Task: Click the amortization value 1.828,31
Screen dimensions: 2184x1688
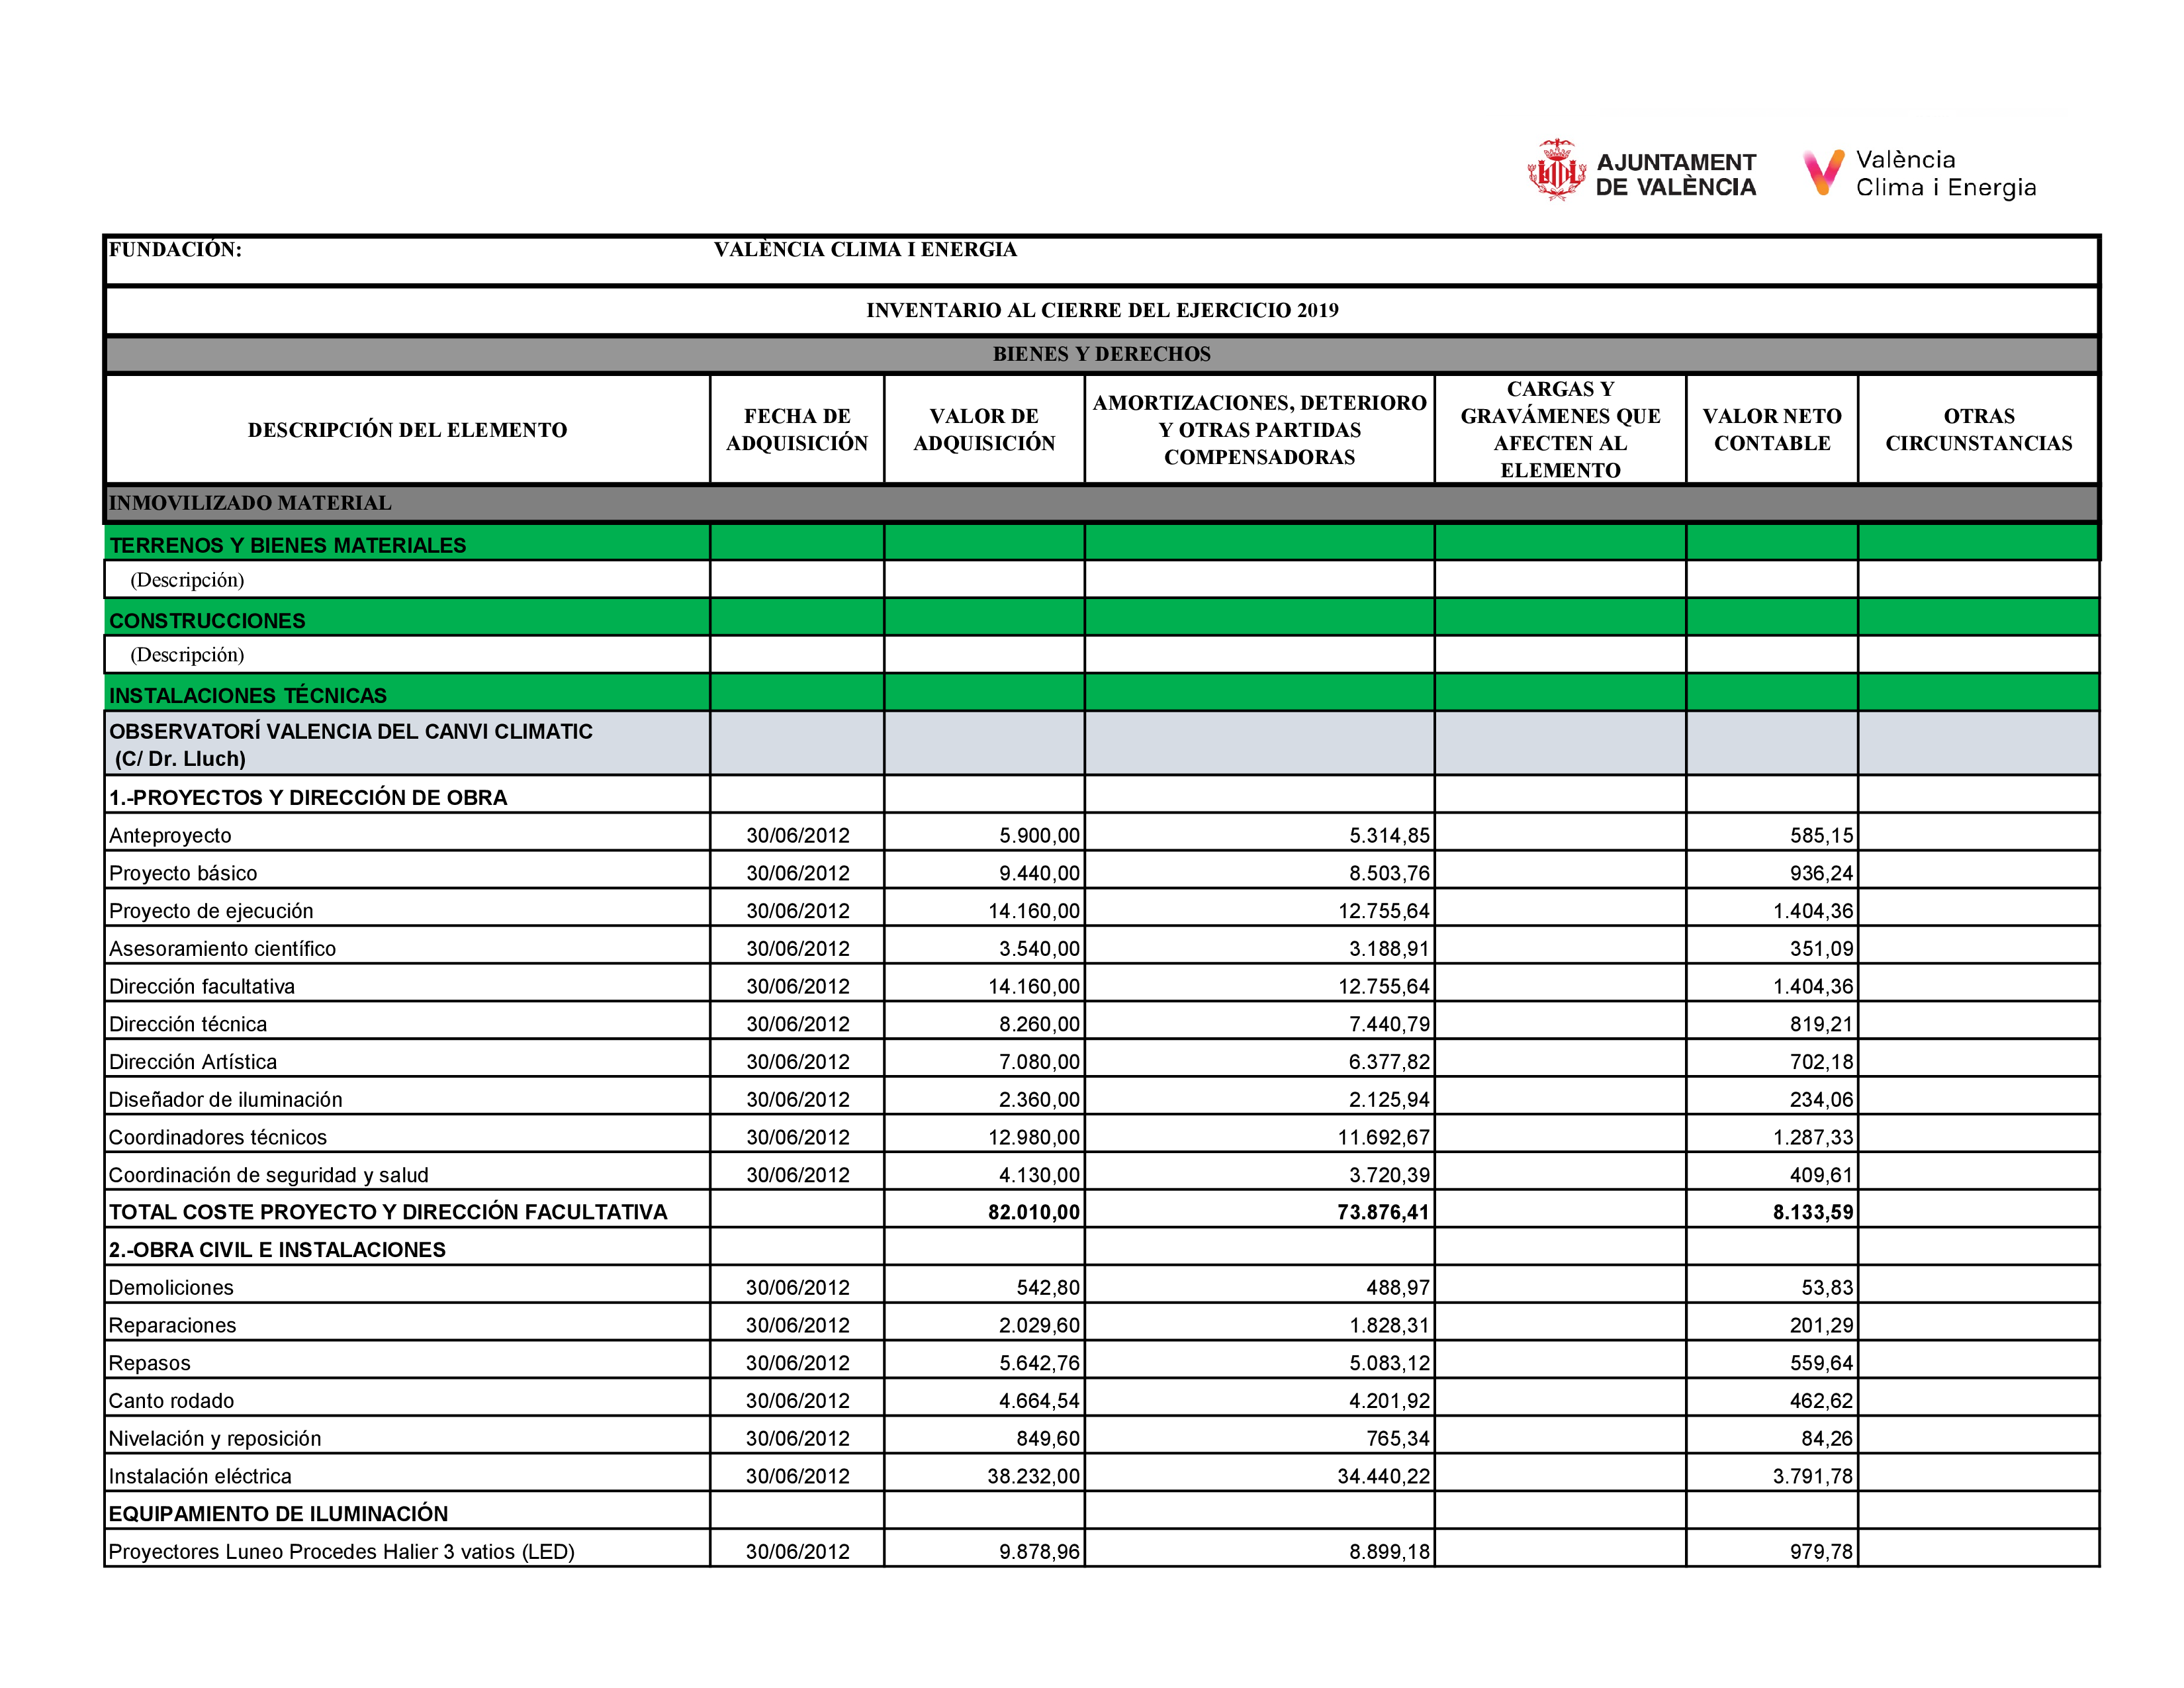Action: point(1389,1325)
